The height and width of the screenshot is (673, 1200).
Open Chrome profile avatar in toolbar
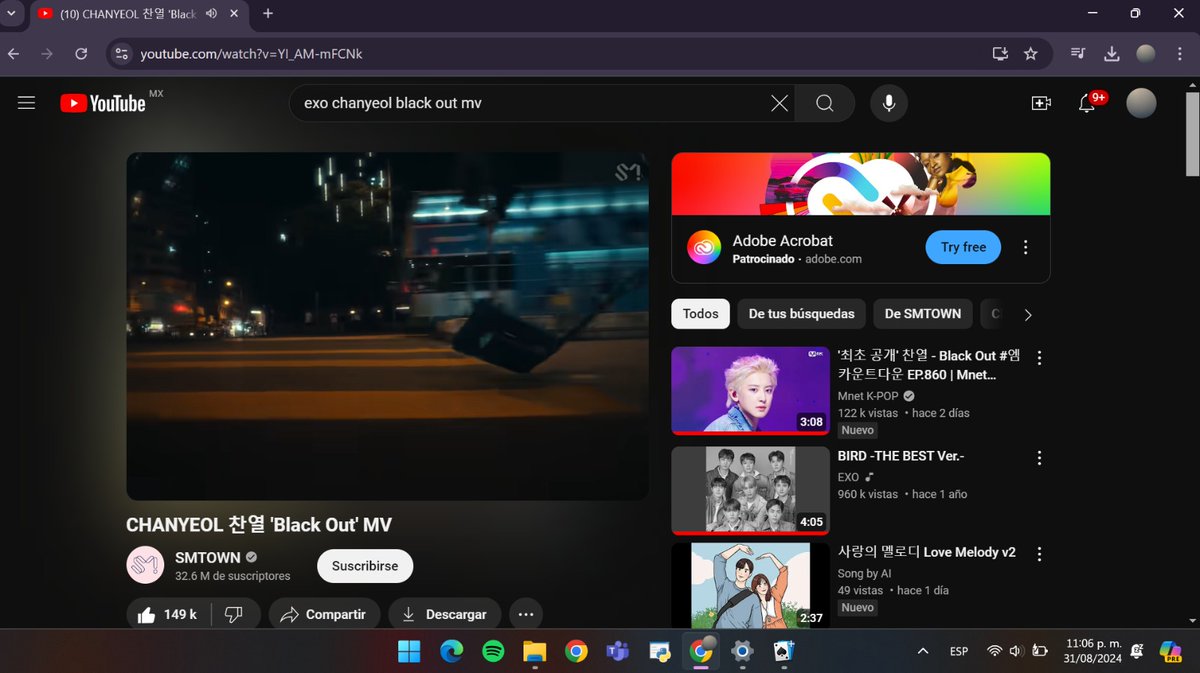[x=1146, y=54]
